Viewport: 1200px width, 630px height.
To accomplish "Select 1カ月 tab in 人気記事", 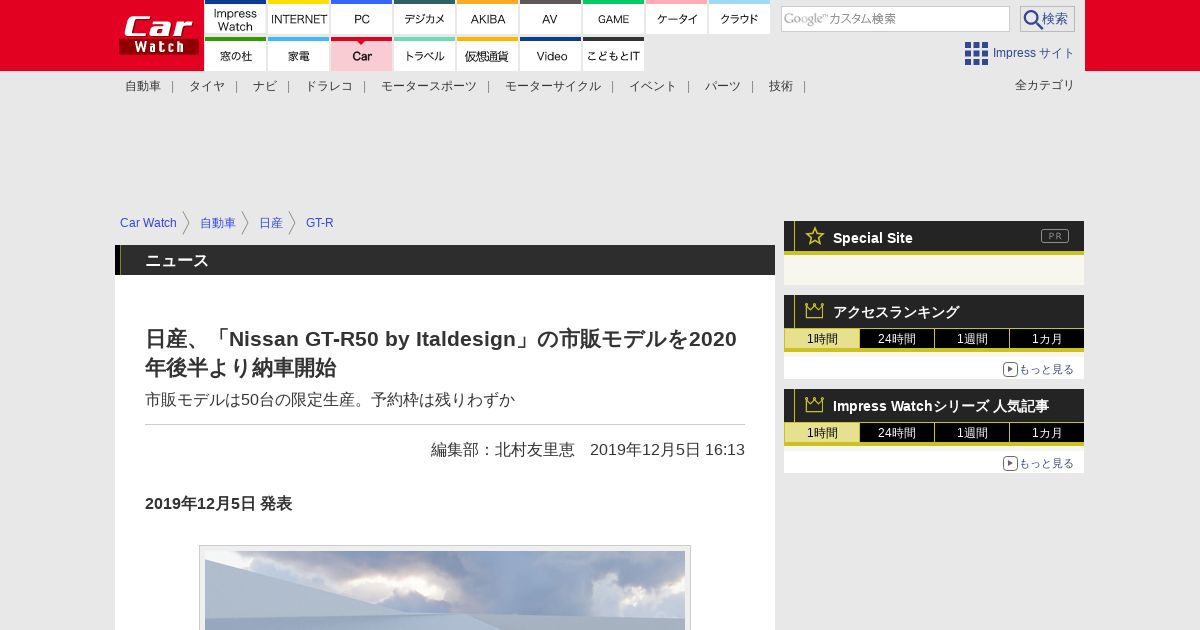I will click(x=1047, y=433).
